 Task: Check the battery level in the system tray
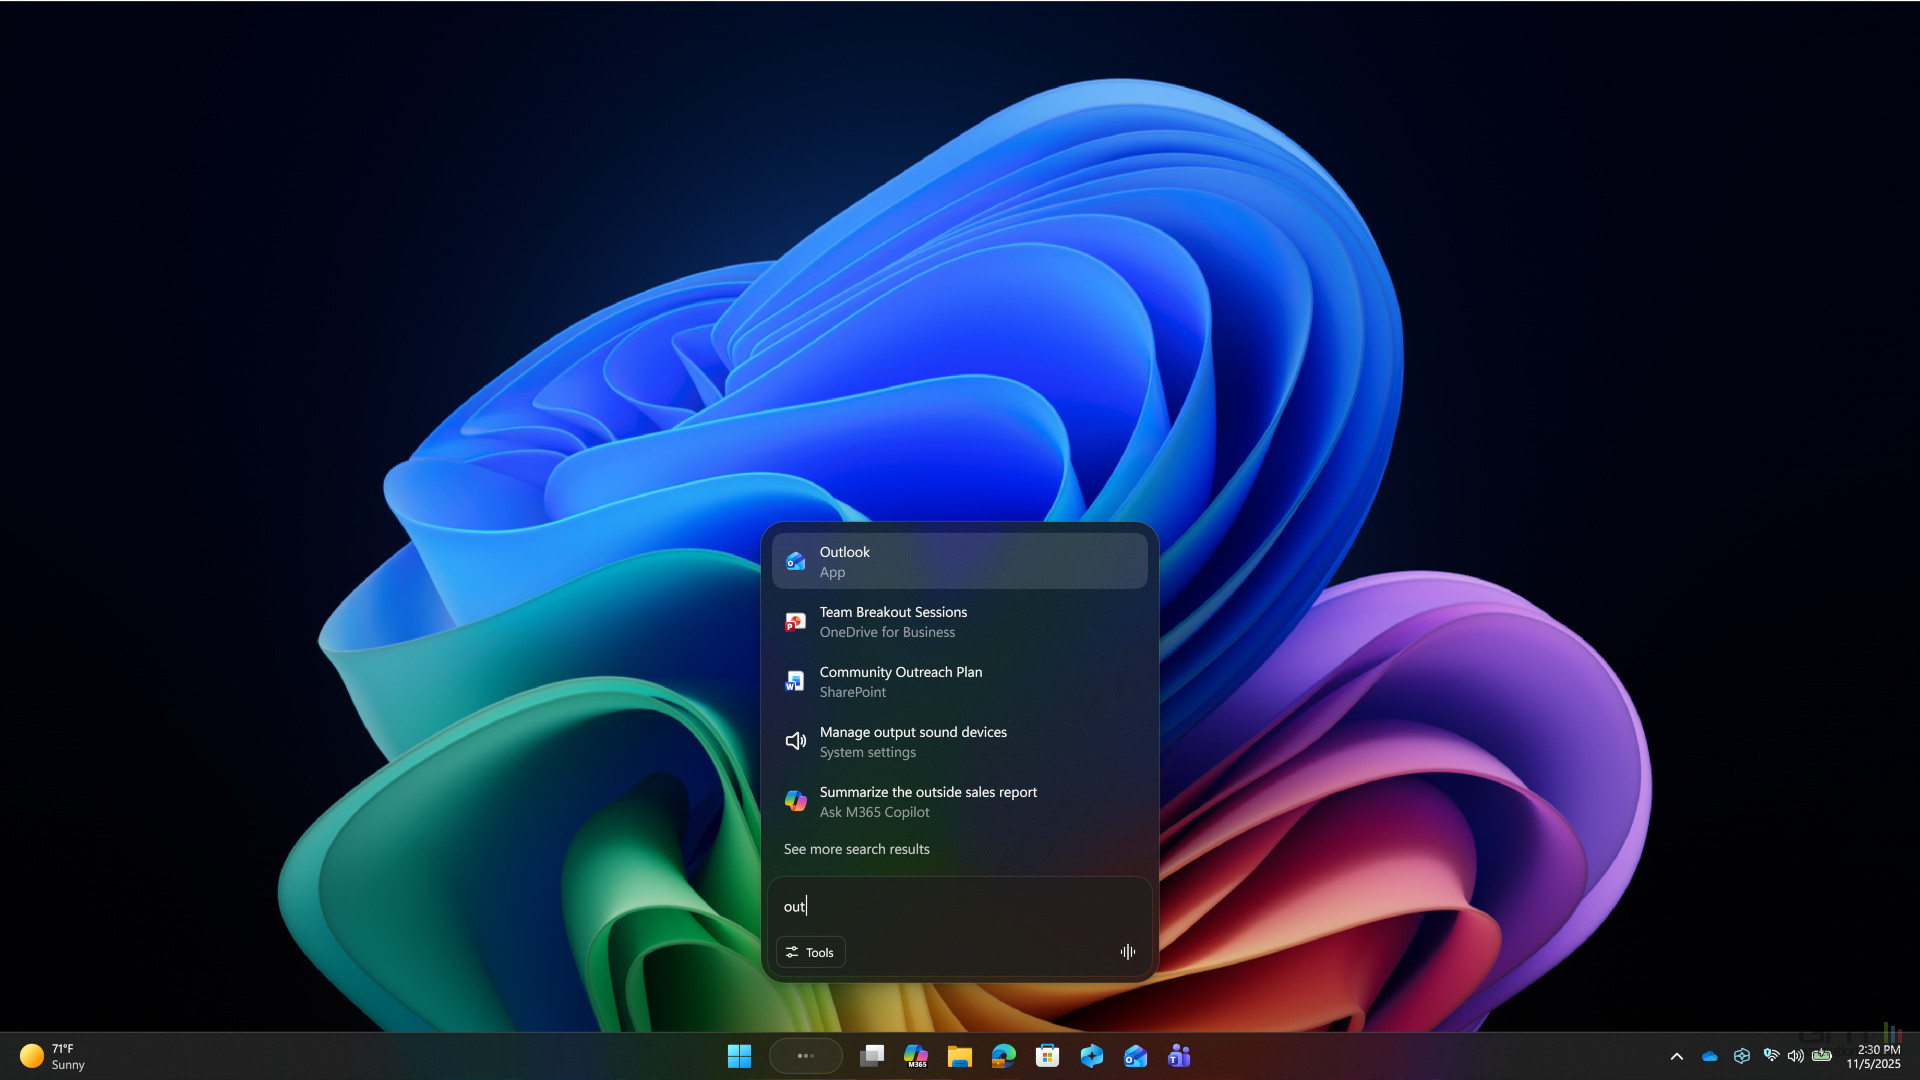1822,1056
